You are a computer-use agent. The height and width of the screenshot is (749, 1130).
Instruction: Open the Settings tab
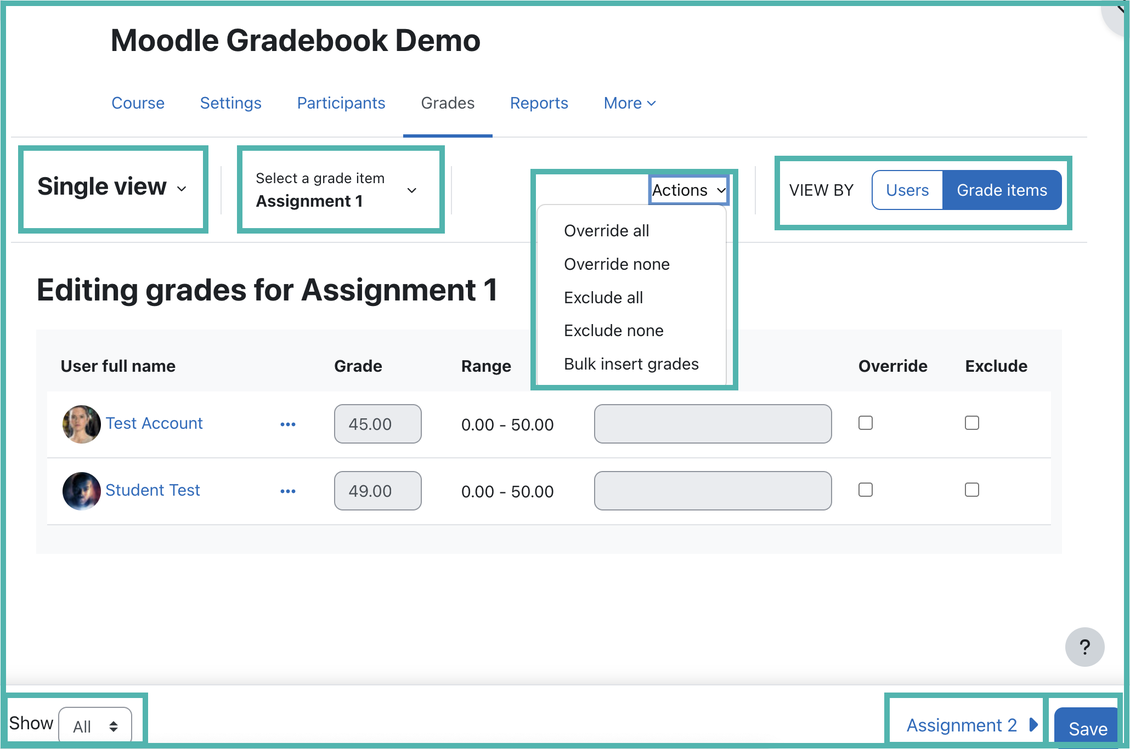click(231, 103)
